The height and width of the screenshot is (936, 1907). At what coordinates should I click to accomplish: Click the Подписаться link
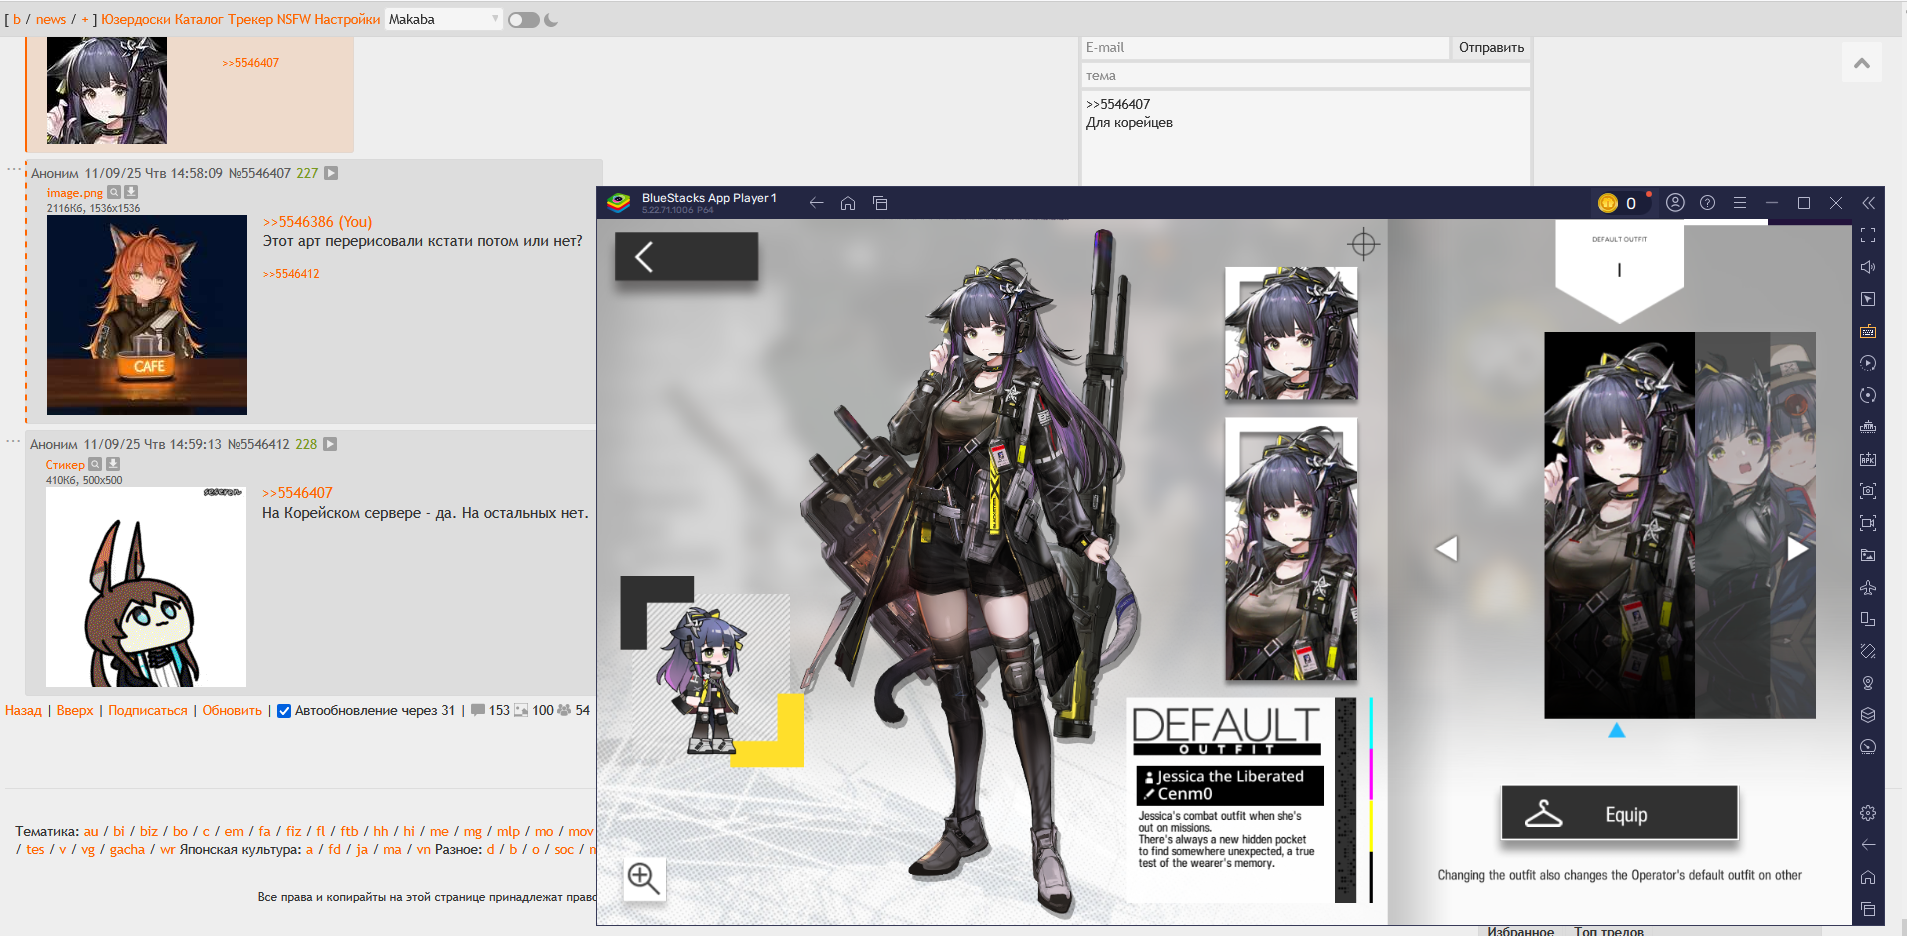pos(148,711)
